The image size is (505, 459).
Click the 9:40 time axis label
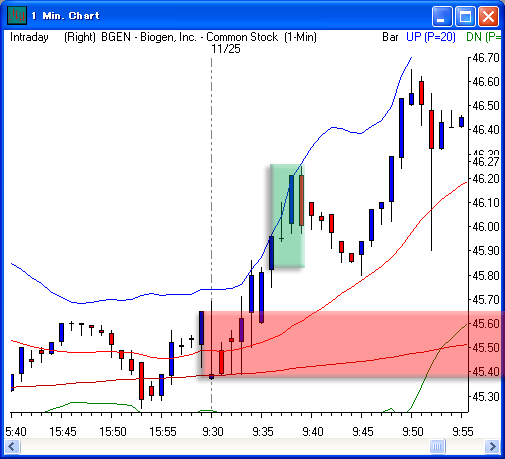coord(313,432)
